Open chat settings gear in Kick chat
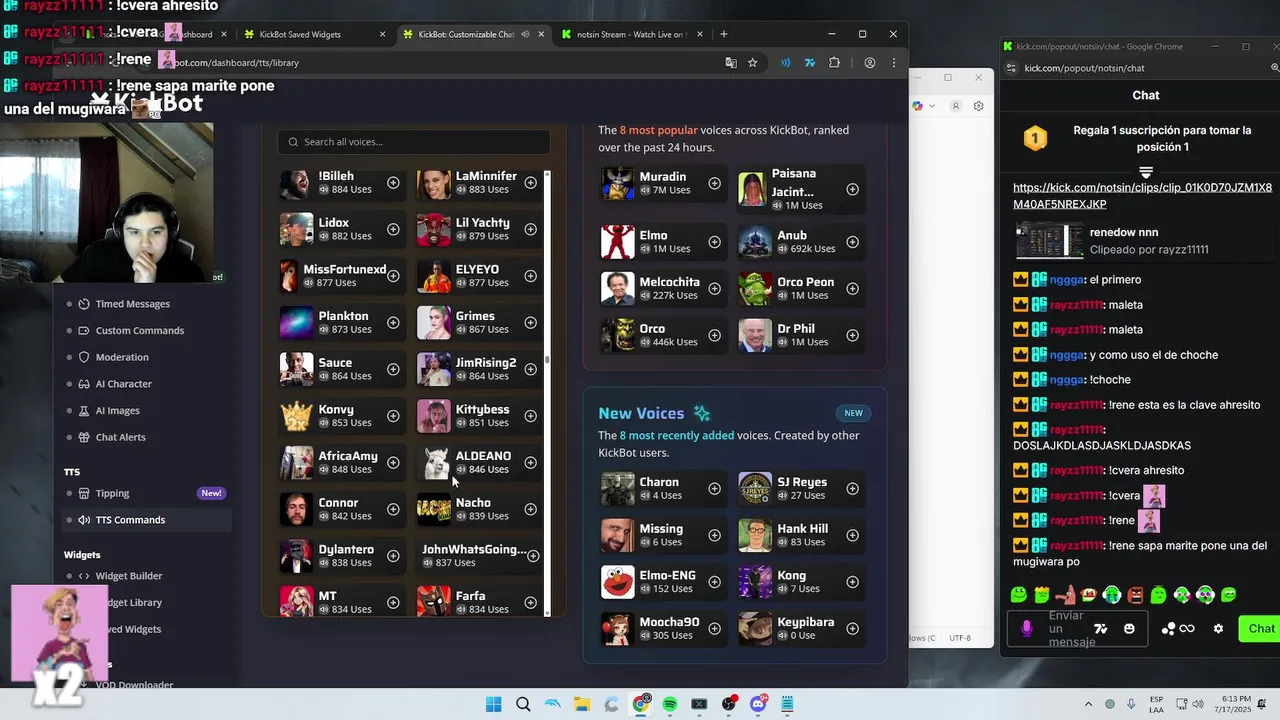Screen dimensions: 1280x720 click(x=1218, y=629)
